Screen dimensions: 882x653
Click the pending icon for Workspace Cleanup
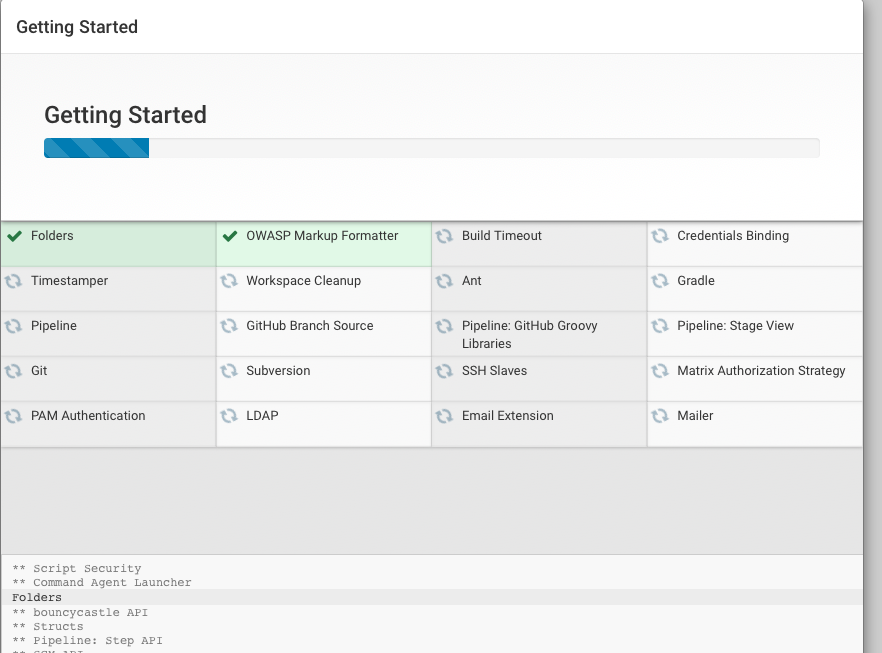tap(229, 281)
